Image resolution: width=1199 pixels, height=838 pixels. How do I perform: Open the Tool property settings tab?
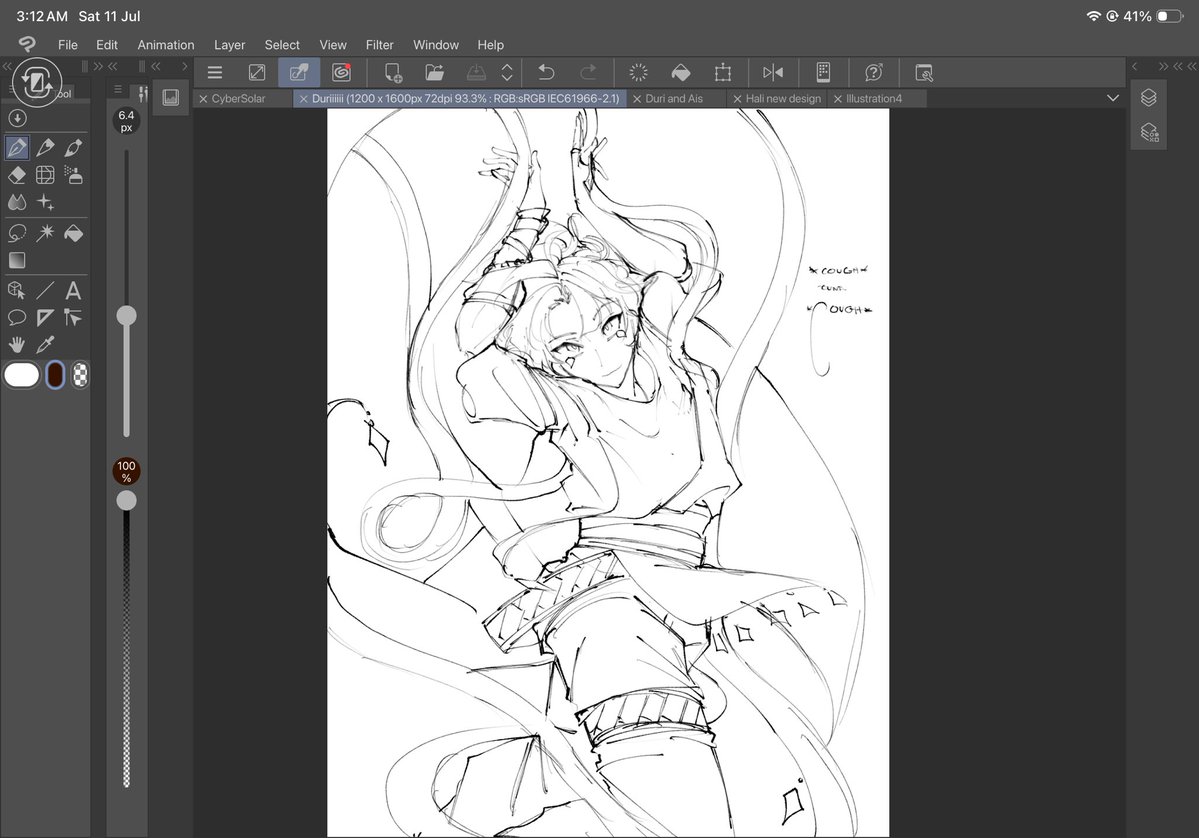click(x=142, y=93)
